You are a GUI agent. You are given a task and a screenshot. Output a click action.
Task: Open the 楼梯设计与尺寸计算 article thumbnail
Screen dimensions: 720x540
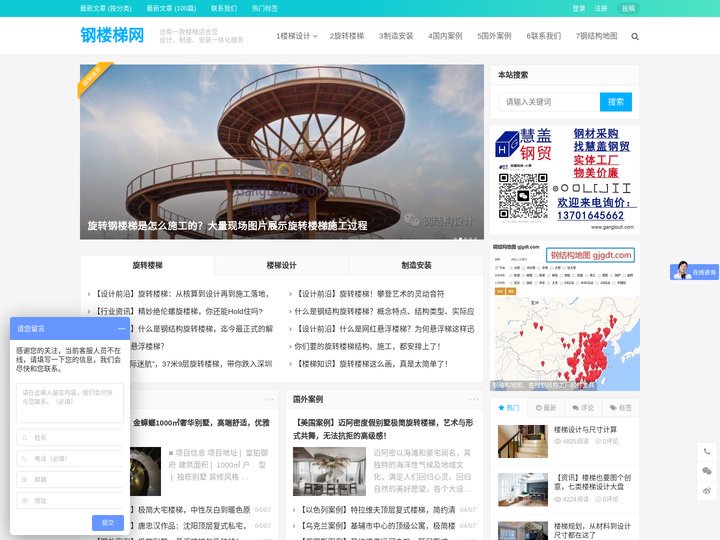click(x=523, y=441)
